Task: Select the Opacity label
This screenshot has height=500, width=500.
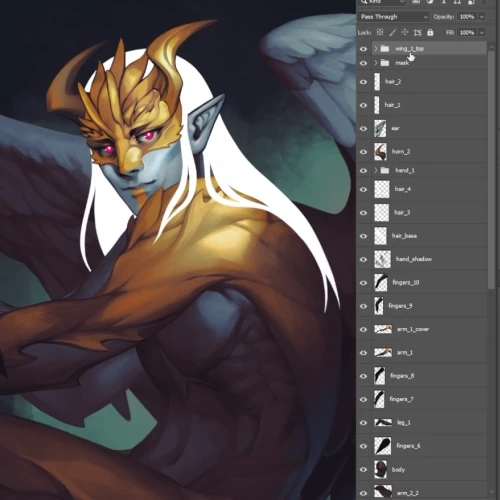Action: tap(444, 17)
